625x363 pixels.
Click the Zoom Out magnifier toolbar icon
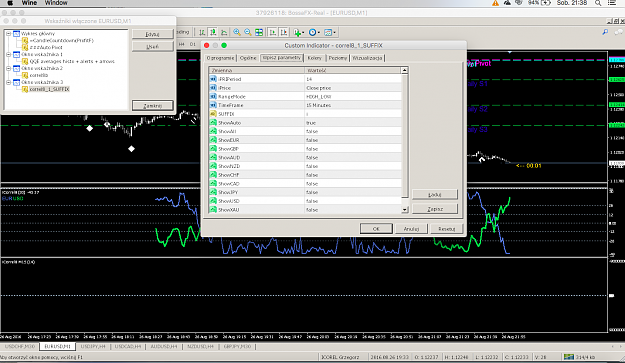248,32
